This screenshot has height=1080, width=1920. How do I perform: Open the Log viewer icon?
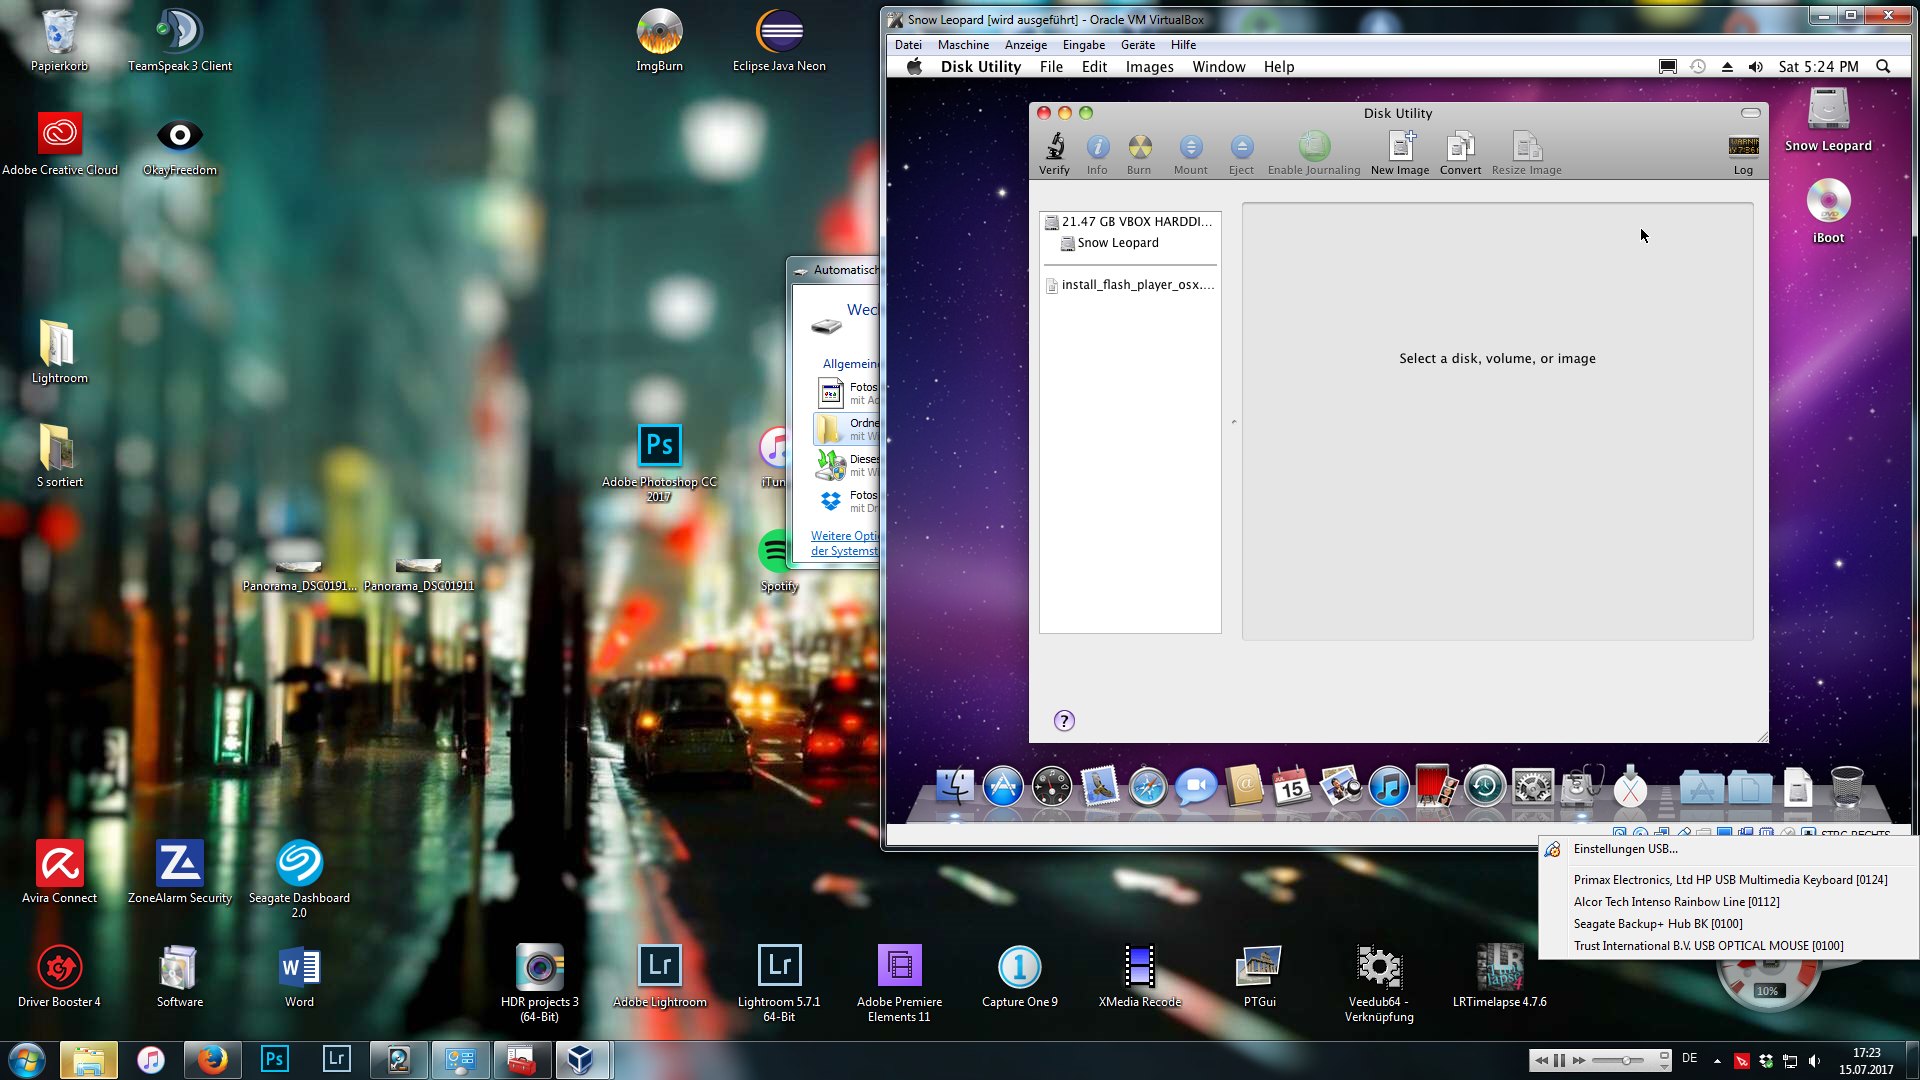coord(1743,148)
